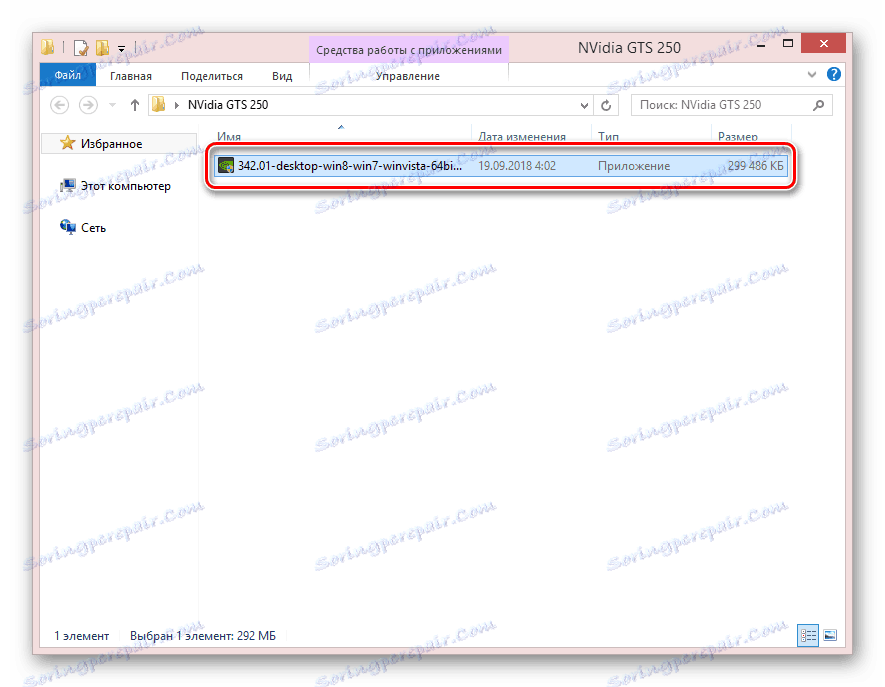Minimize the NVidia GTS 250 window
Image resolution: width=885 pixels, height=687 pixels.
(761, 45)
